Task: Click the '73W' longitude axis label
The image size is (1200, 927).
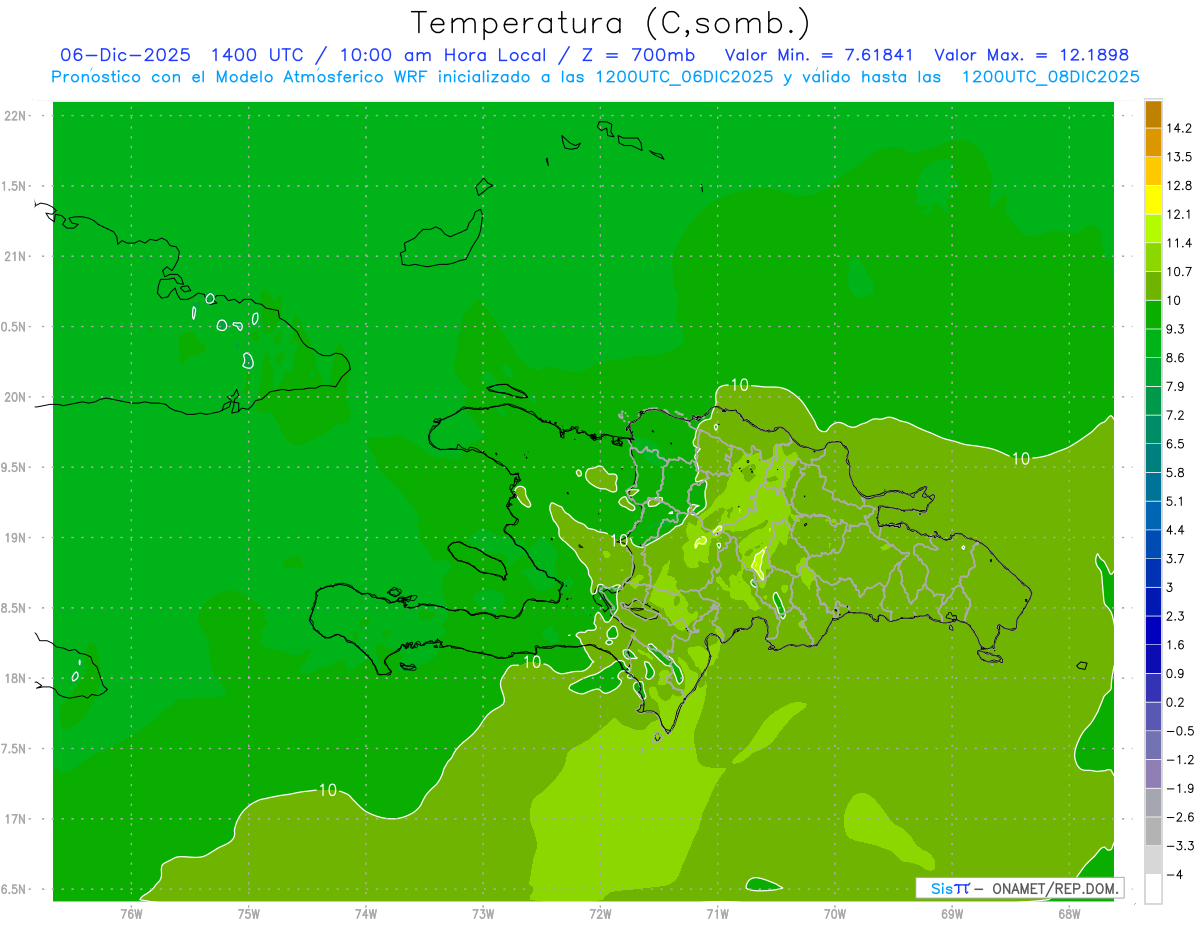Action: click(x=482, y=913)
